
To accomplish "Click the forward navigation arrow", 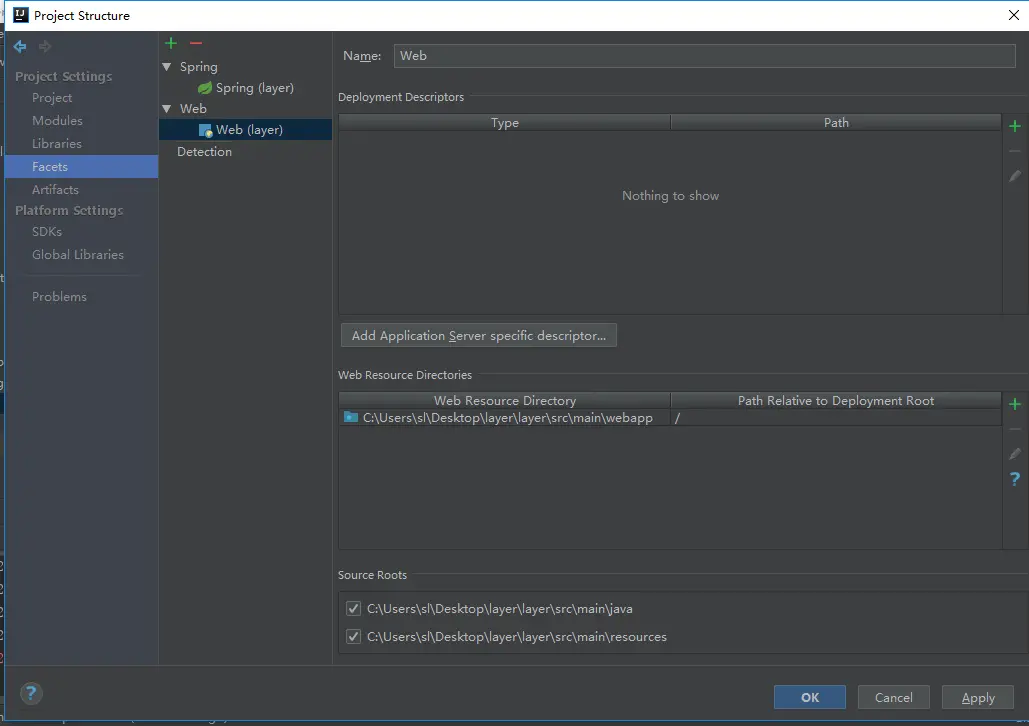I will pyautogui.click(x=45, y=46).
